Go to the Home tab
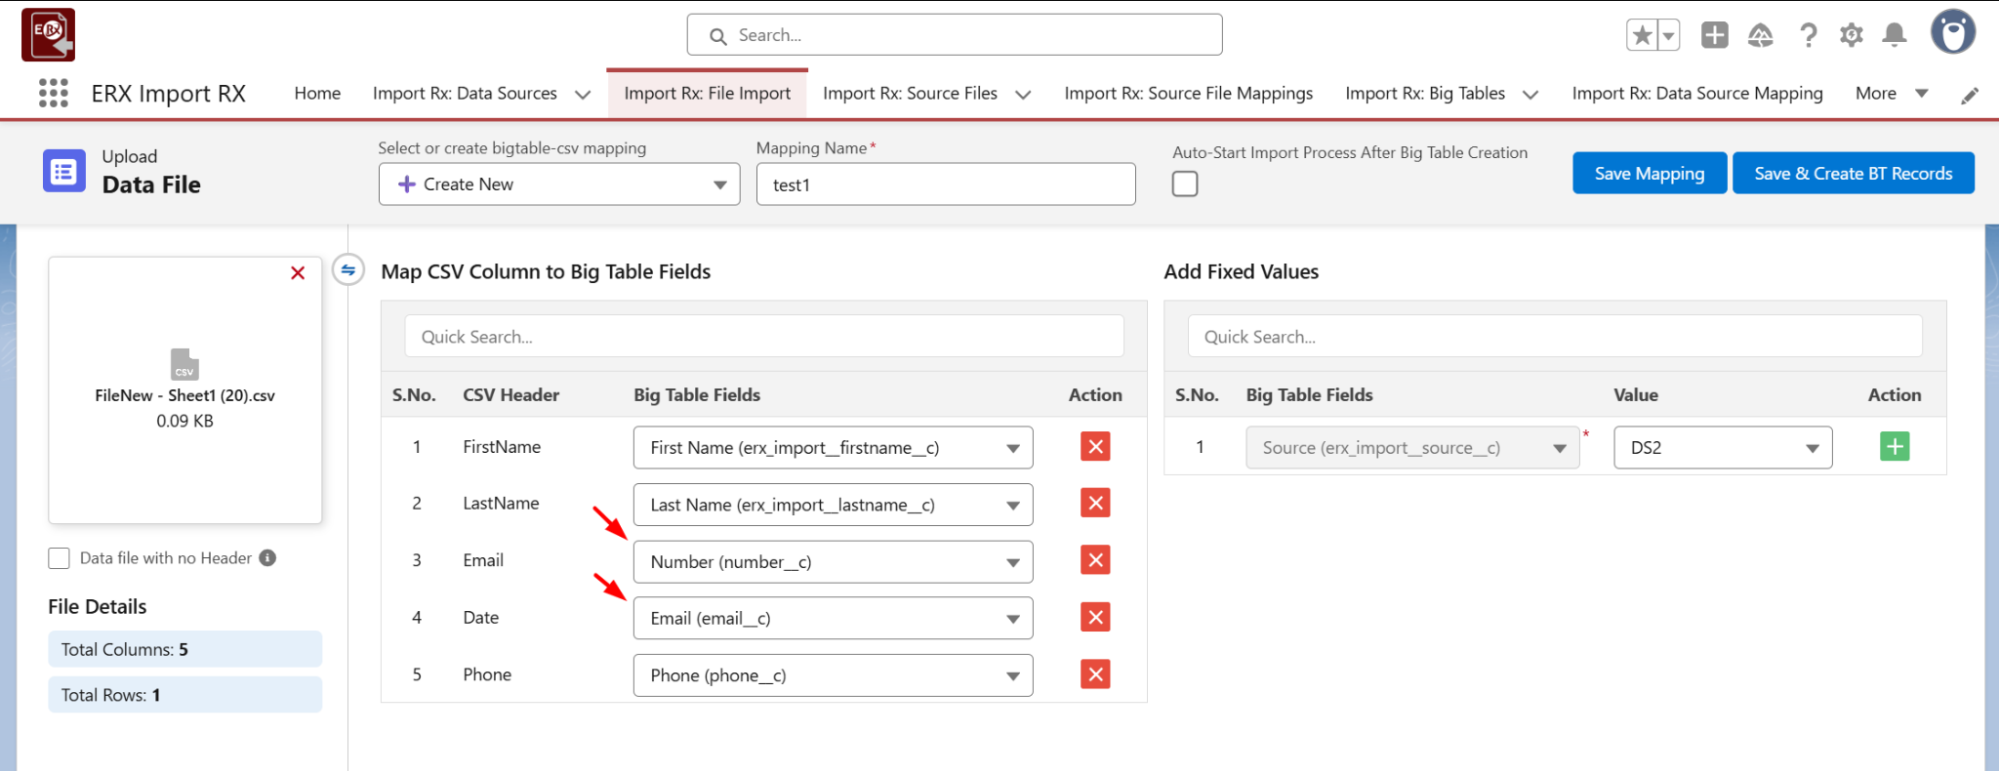This screenshot has height=772, width=1999. [317, 93]
